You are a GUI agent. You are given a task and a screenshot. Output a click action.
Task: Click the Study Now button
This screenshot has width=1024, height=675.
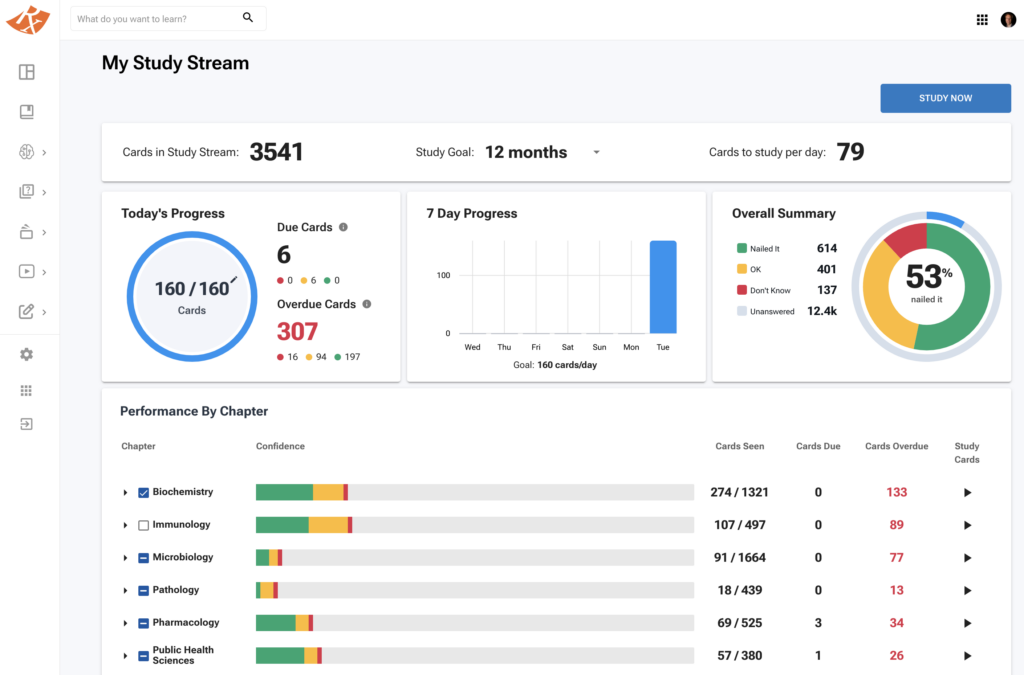point(945,98)
